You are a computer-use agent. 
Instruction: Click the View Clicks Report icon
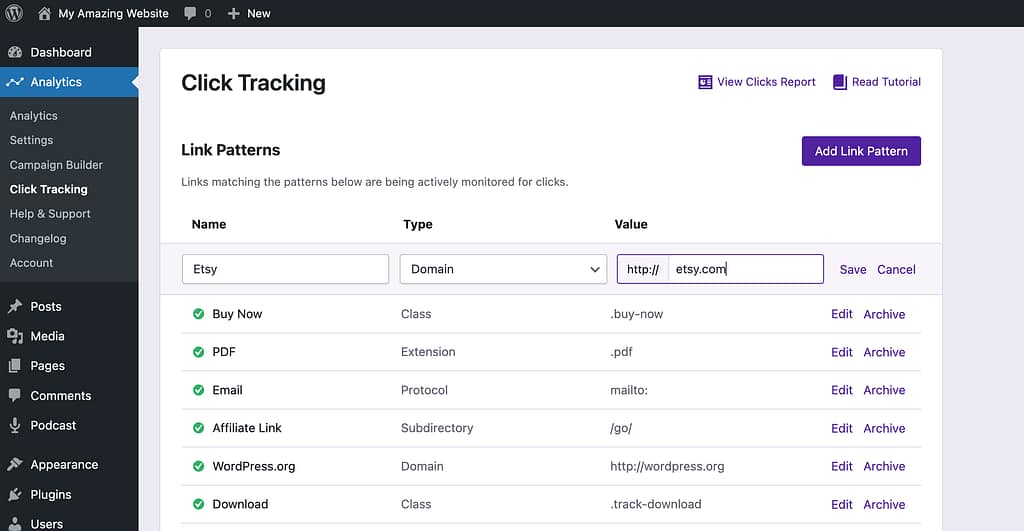[x=705, y=82]
